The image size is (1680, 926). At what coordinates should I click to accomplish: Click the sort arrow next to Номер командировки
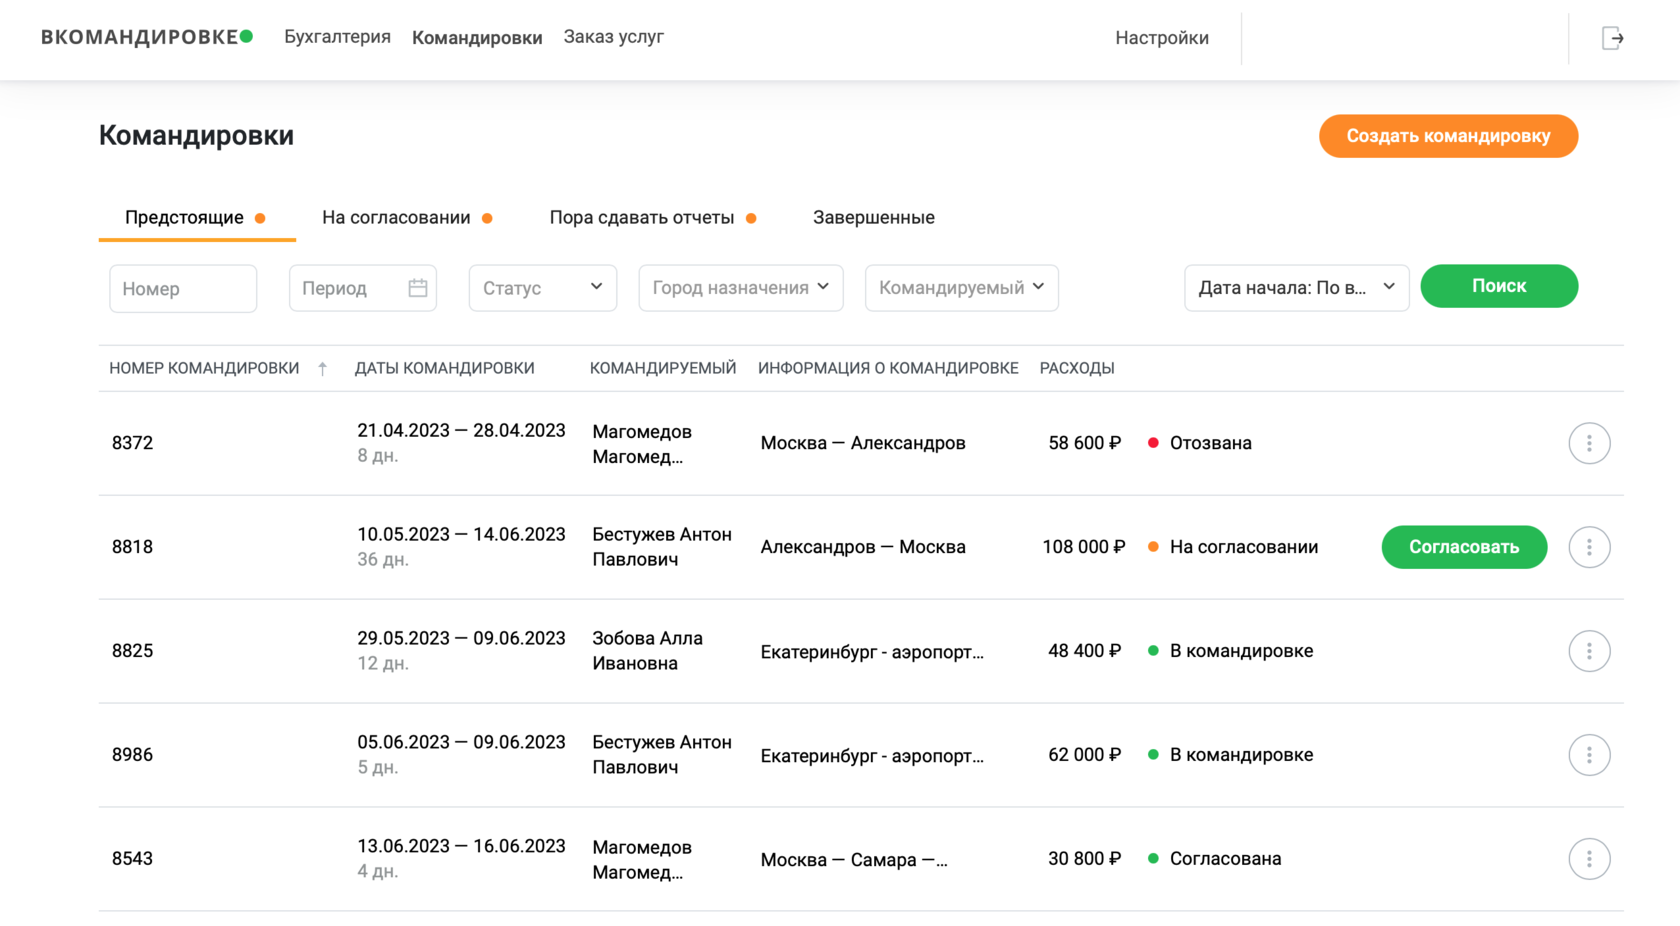click(x=322, y=368)
